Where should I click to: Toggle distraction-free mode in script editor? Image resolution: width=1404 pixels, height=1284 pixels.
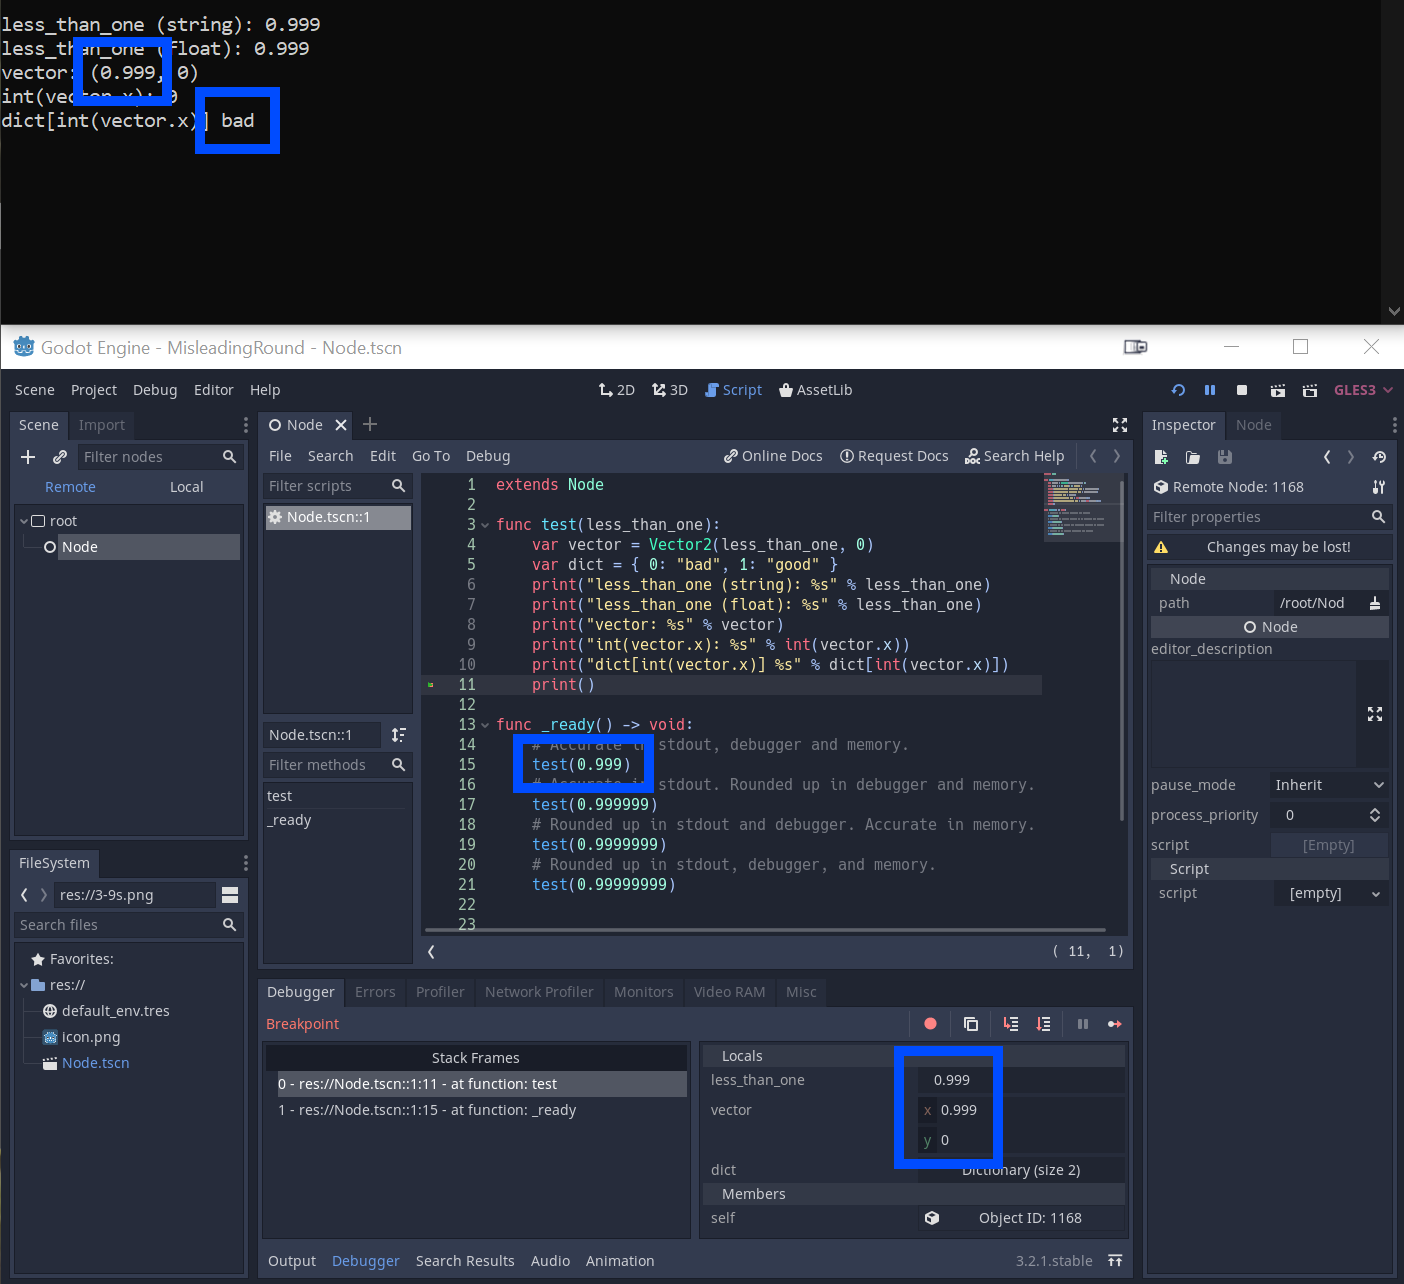pyautogui.click(x=1119, y=424)
